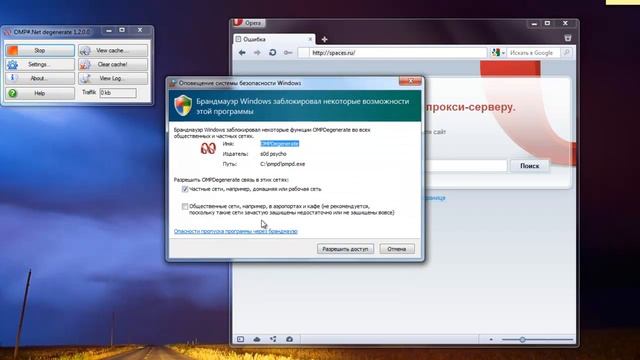Open firewall risks link at dialog bottom
Image resolution: width=640 pixels, height=360 pixels.
coord(236,231)
